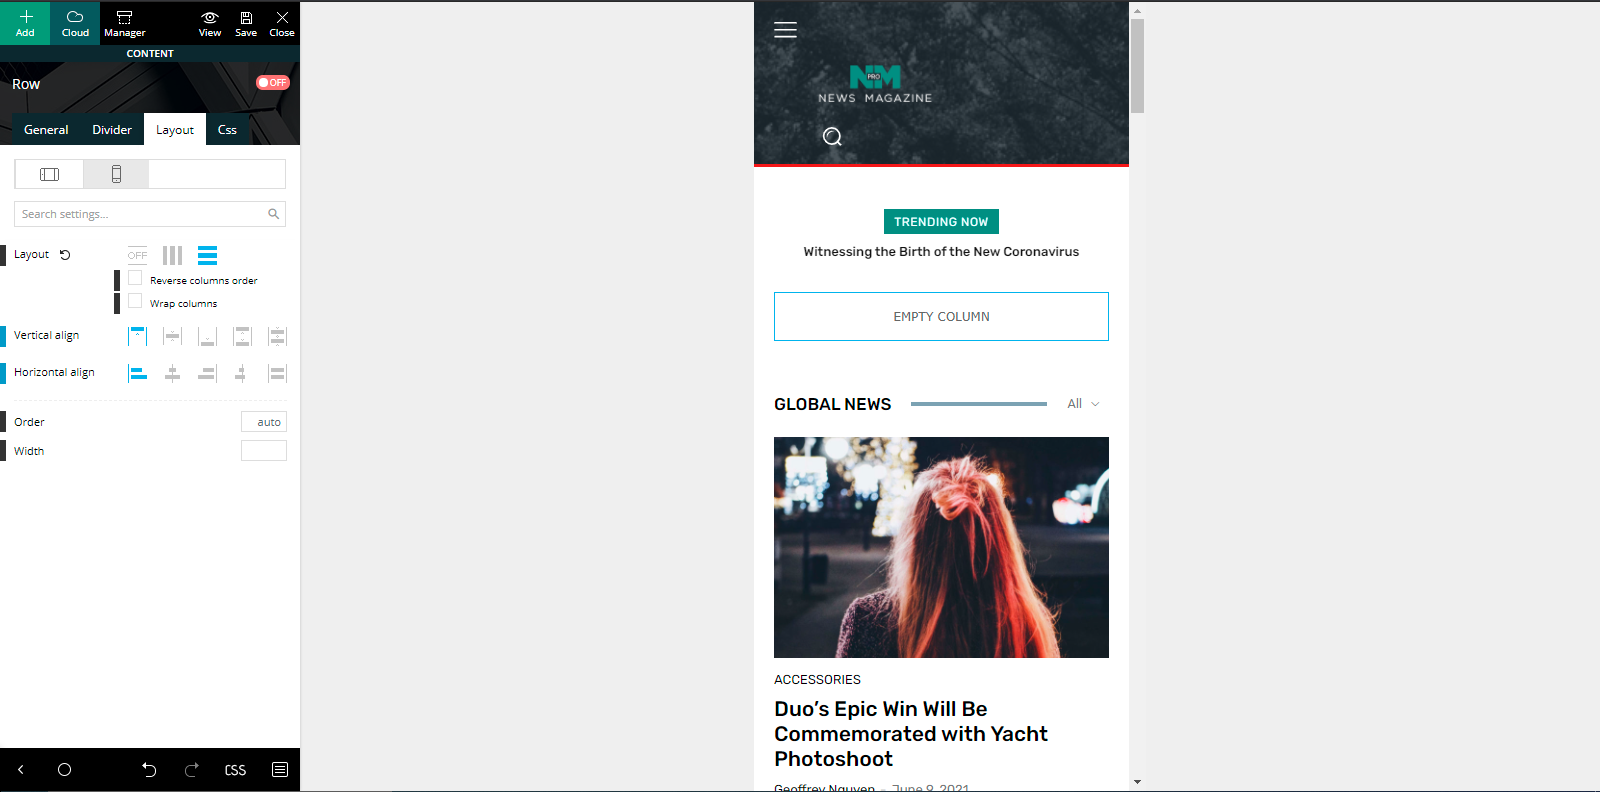The height and width of the screenshot is (792, 1600).
Task: Open the Coronavirus trending headline
Action: pos(941,252)
